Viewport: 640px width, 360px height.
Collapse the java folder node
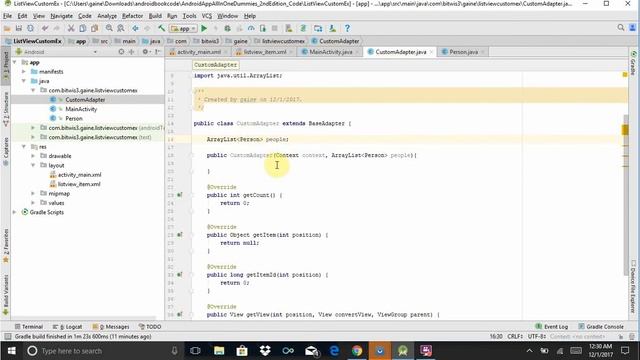click(24, 81)
